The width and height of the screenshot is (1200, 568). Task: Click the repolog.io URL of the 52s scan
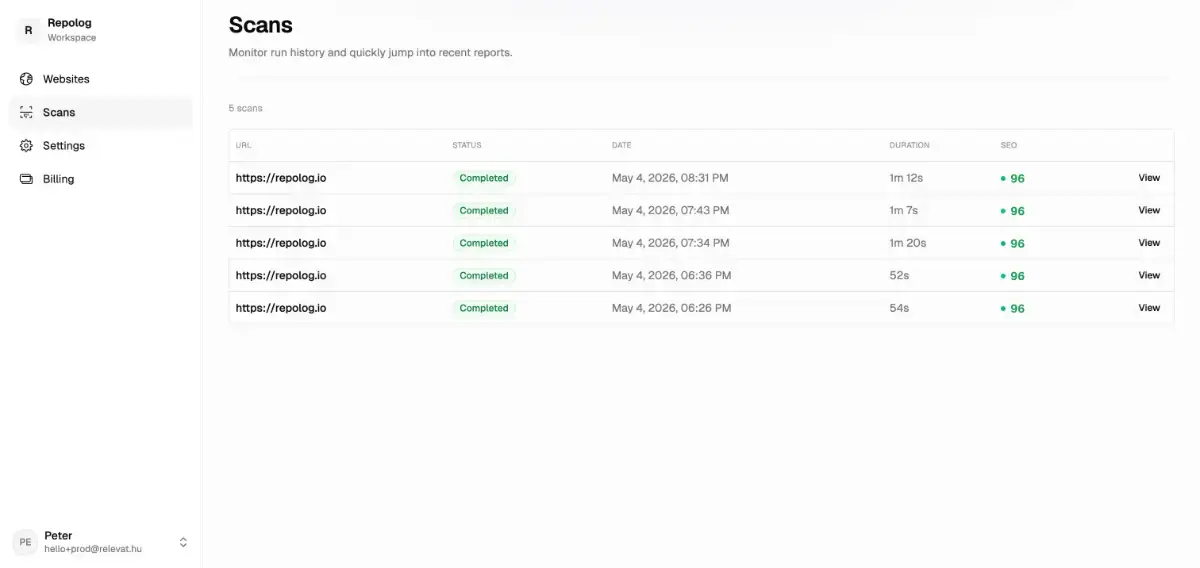point(281,275)
